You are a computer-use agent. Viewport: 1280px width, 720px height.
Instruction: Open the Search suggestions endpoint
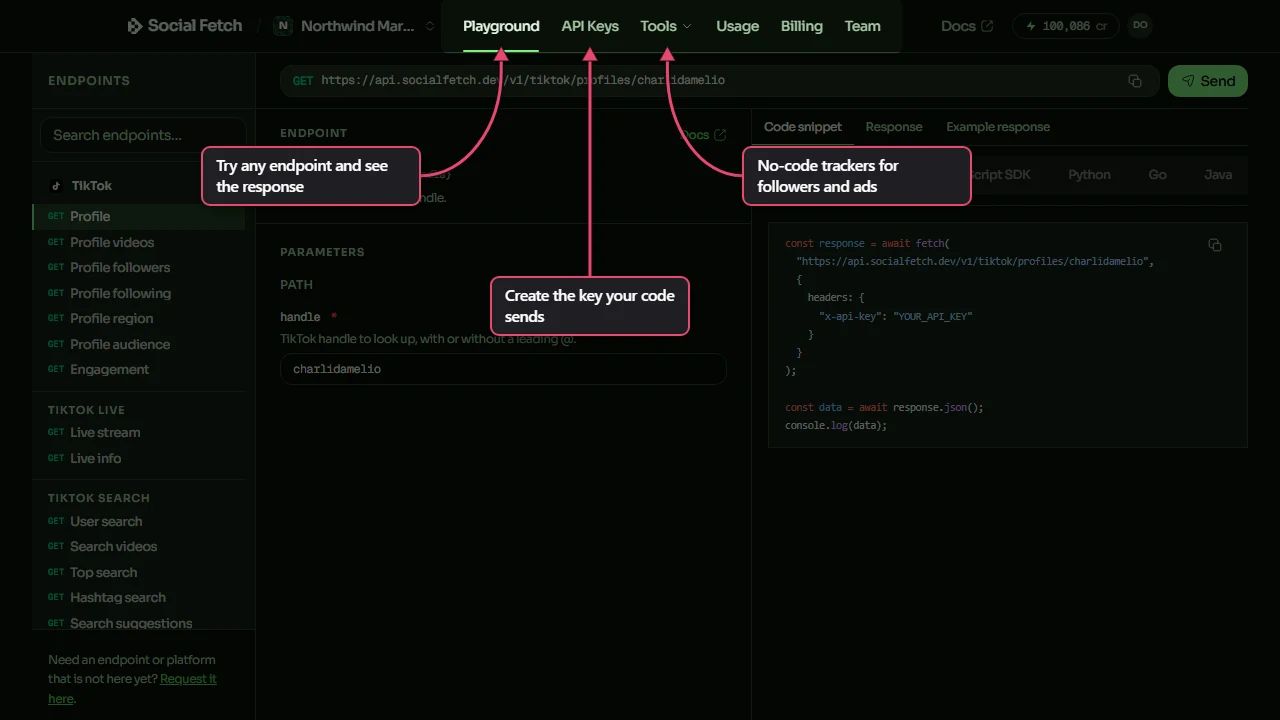(x=139, y=623)
